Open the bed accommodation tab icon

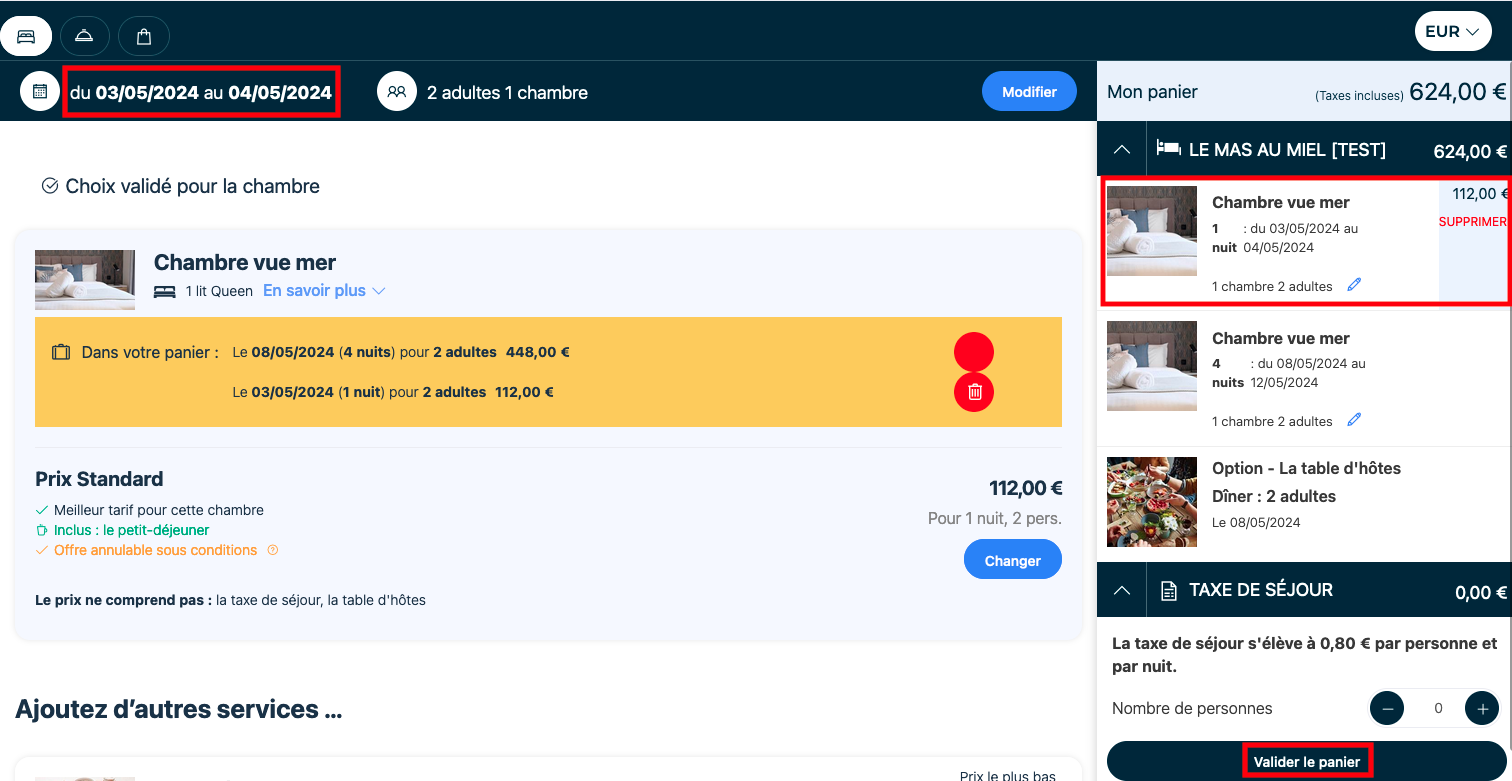click(26, 36)
